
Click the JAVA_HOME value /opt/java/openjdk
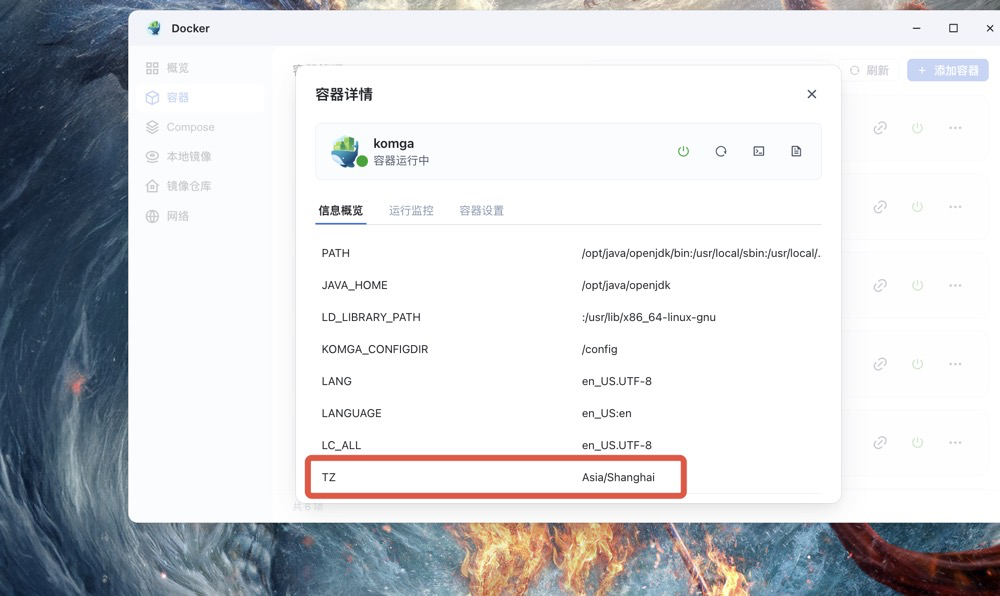coord(626,285)
